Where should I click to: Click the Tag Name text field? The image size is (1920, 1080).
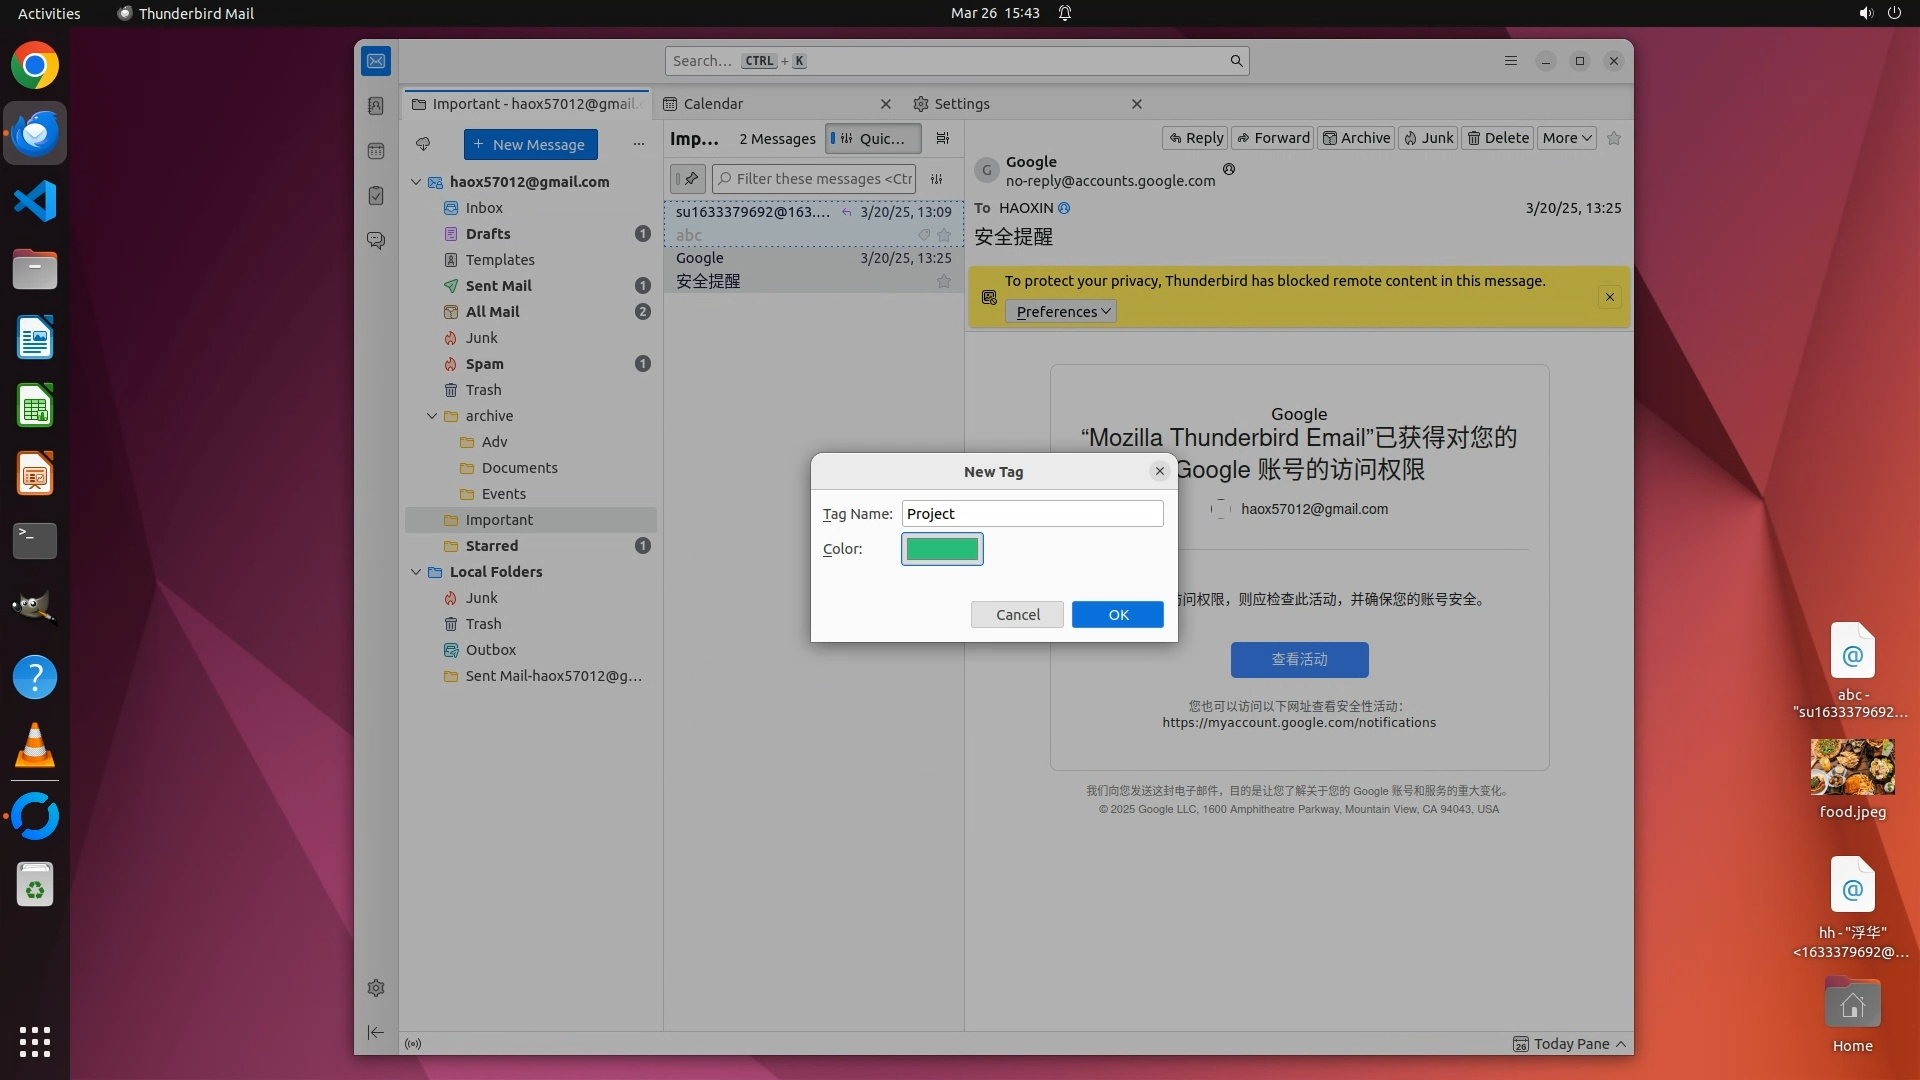pos(1032,514)
